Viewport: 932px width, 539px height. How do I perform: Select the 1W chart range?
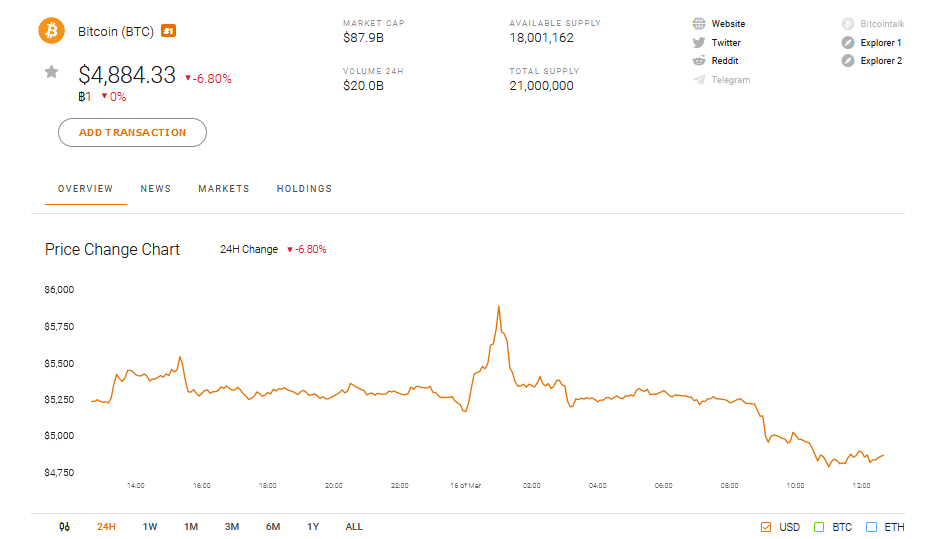150,527
